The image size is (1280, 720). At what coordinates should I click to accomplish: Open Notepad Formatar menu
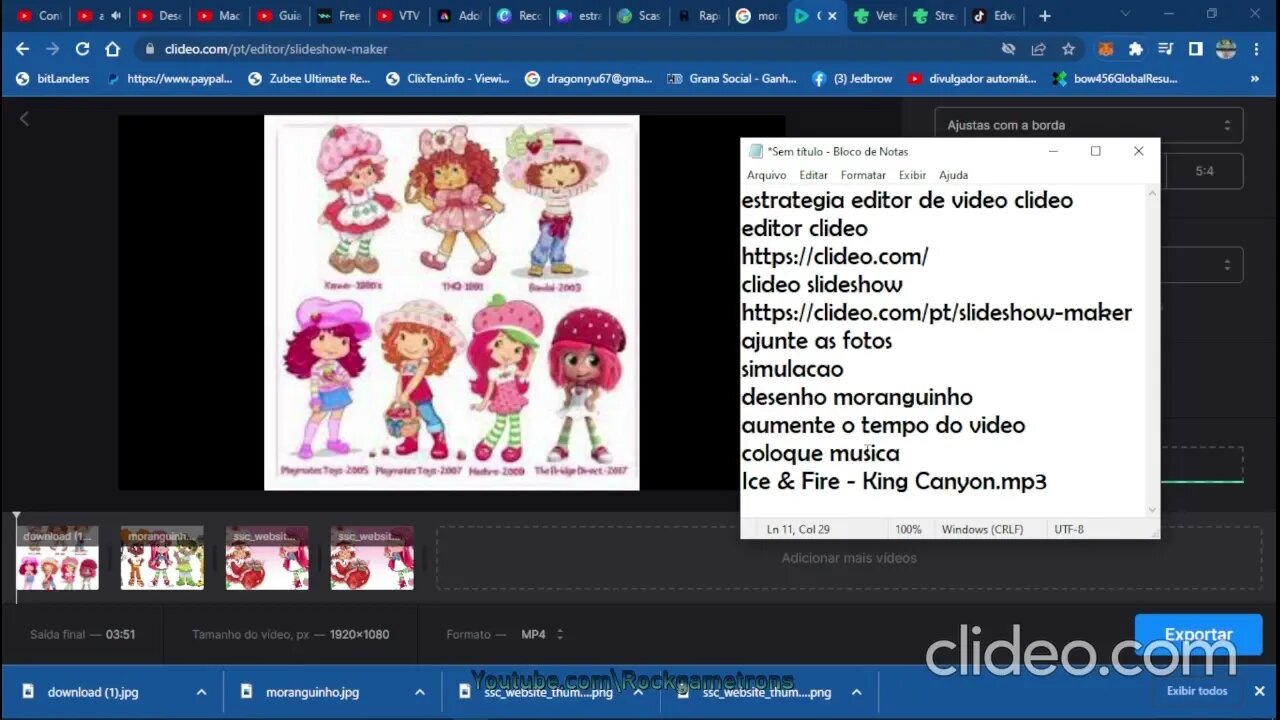coord(863,175)
